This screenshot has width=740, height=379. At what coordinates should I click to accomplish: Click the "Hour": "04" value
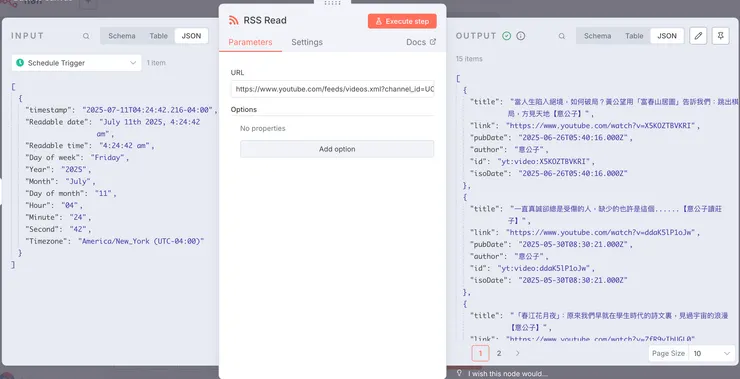pyautogui.click(x=70, y=205)
